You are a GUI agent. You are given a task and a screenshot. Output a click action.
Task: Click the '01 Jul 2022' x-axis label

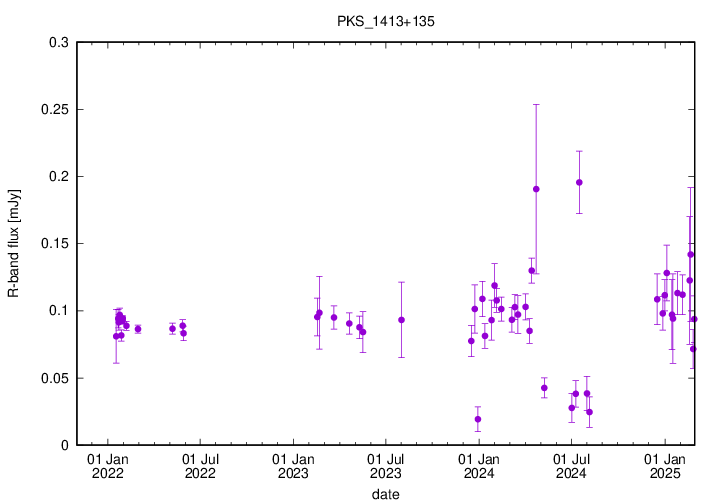coord(200,465)
